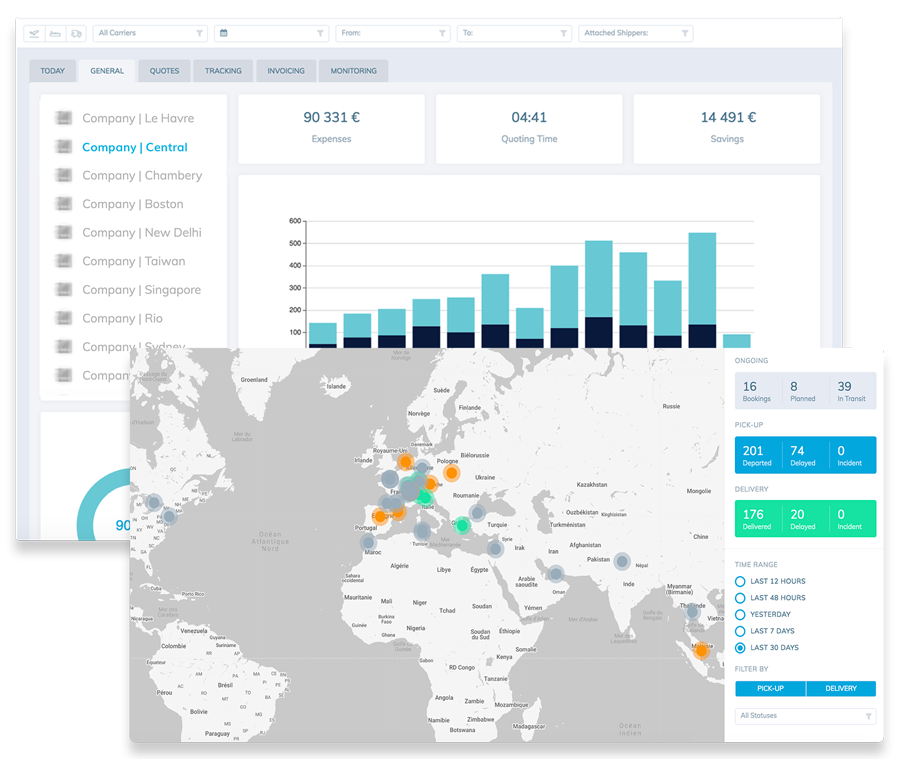
Task: Click the DELIVERY filter button
Action: [841, 688]
